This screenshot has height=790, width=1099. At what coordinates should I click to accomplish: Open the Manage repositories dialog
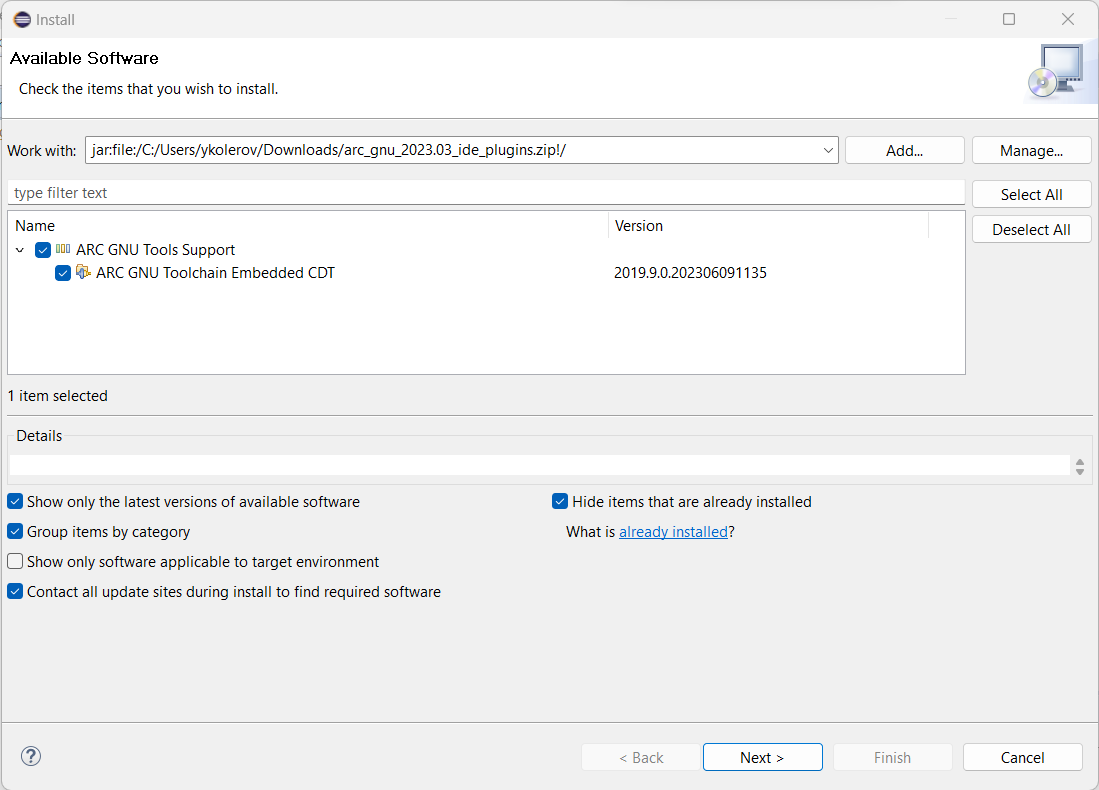coord(1031,150)
